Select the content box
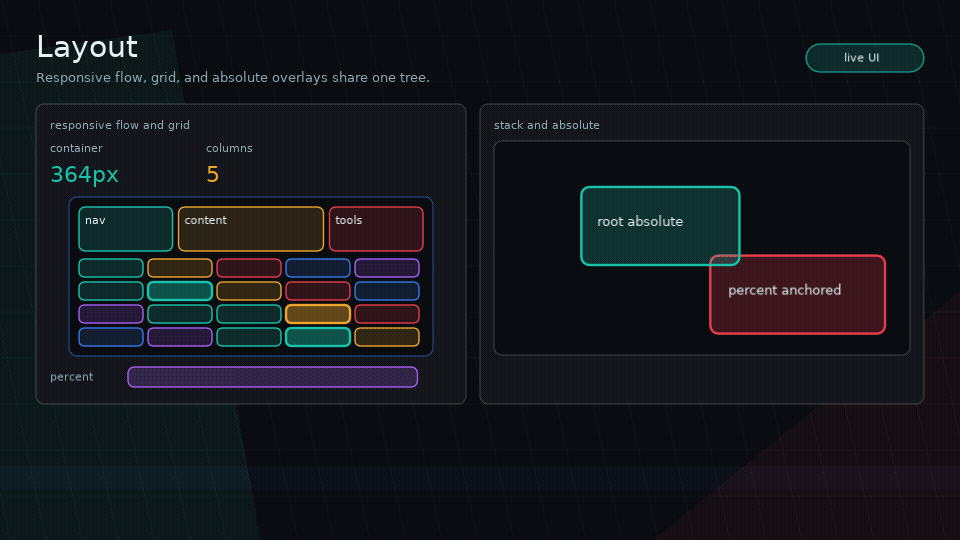The width and height of the screenshot is (960, 540). pyautogui.click(x=251, y=229)
